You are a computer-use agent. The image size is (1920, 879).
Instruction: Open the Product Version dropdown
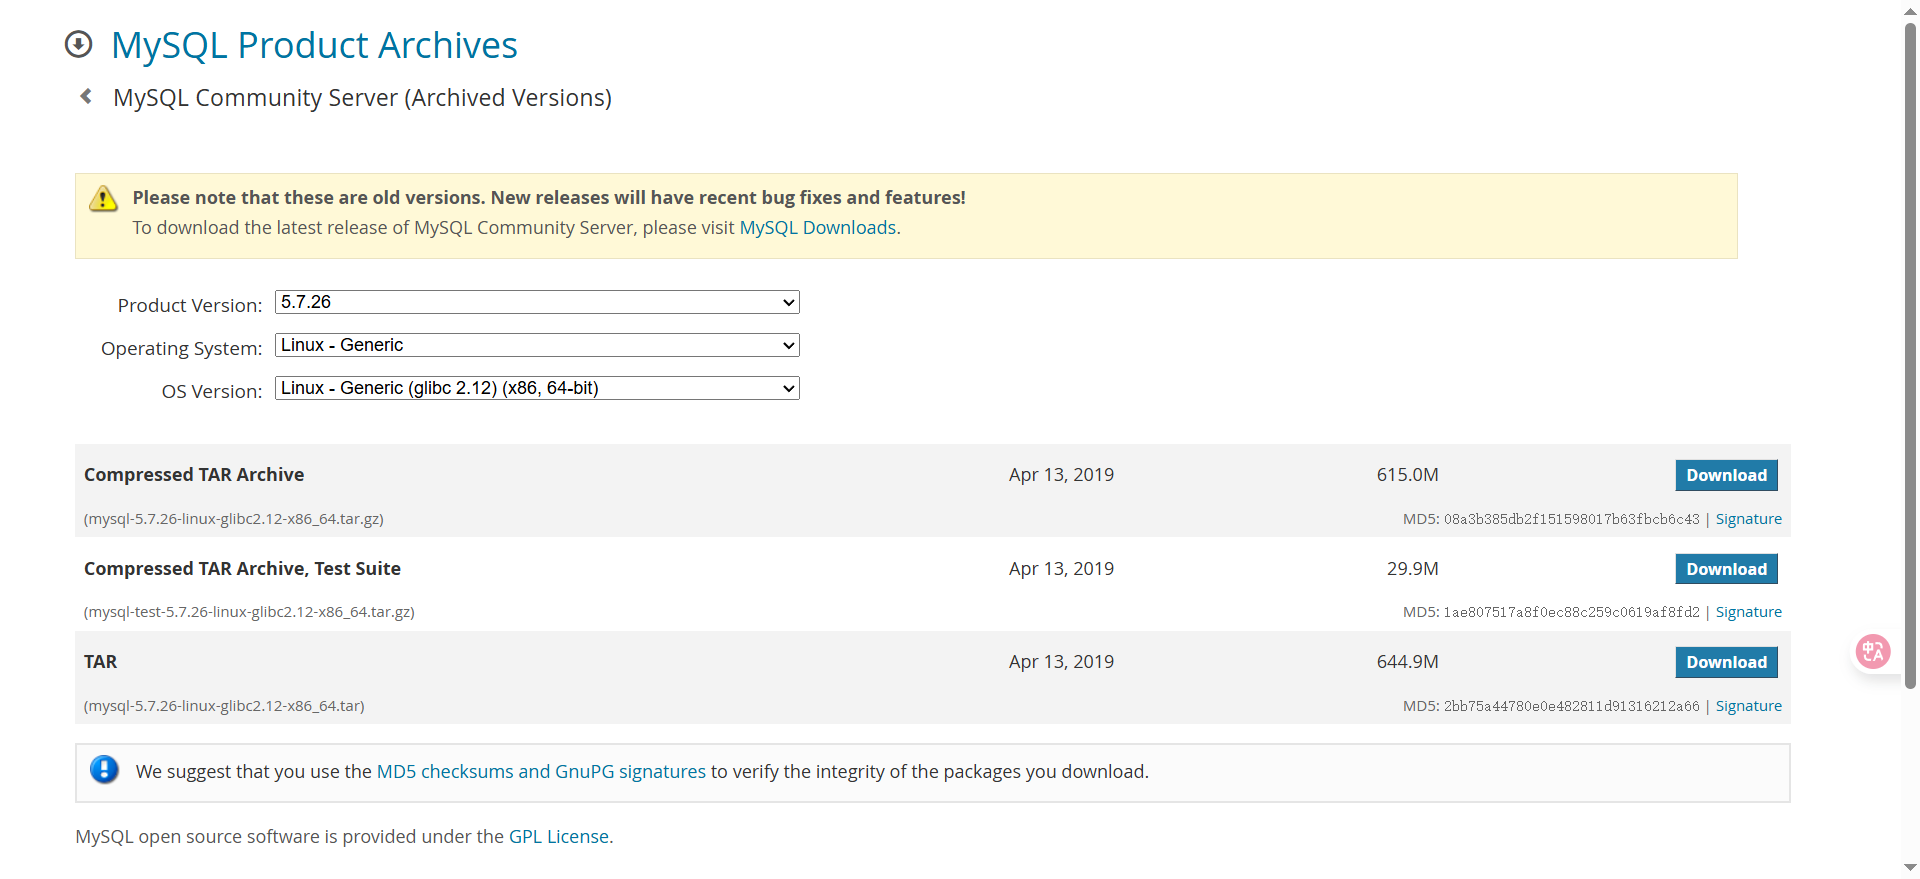537,302
